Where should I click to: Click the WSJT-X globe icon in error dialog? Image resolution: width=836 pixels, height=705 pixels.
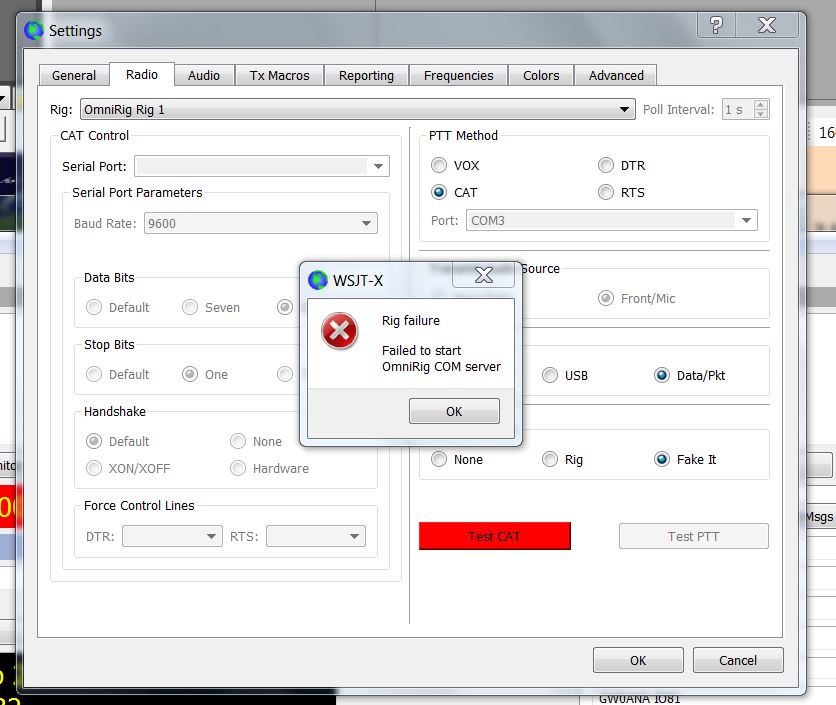click(x=318, y=279)
